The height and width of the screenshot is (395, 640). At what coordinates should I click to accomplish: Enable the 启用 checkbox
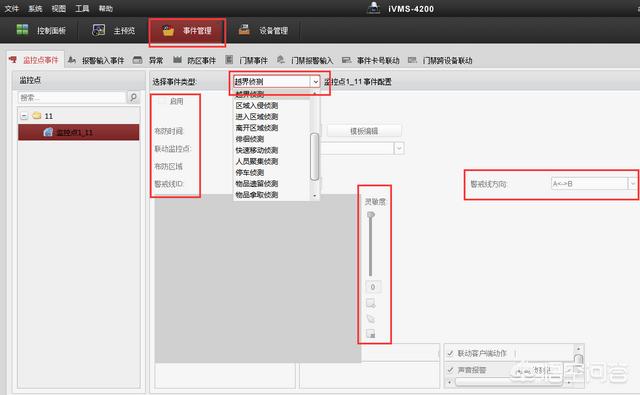(x=162, y=101)
